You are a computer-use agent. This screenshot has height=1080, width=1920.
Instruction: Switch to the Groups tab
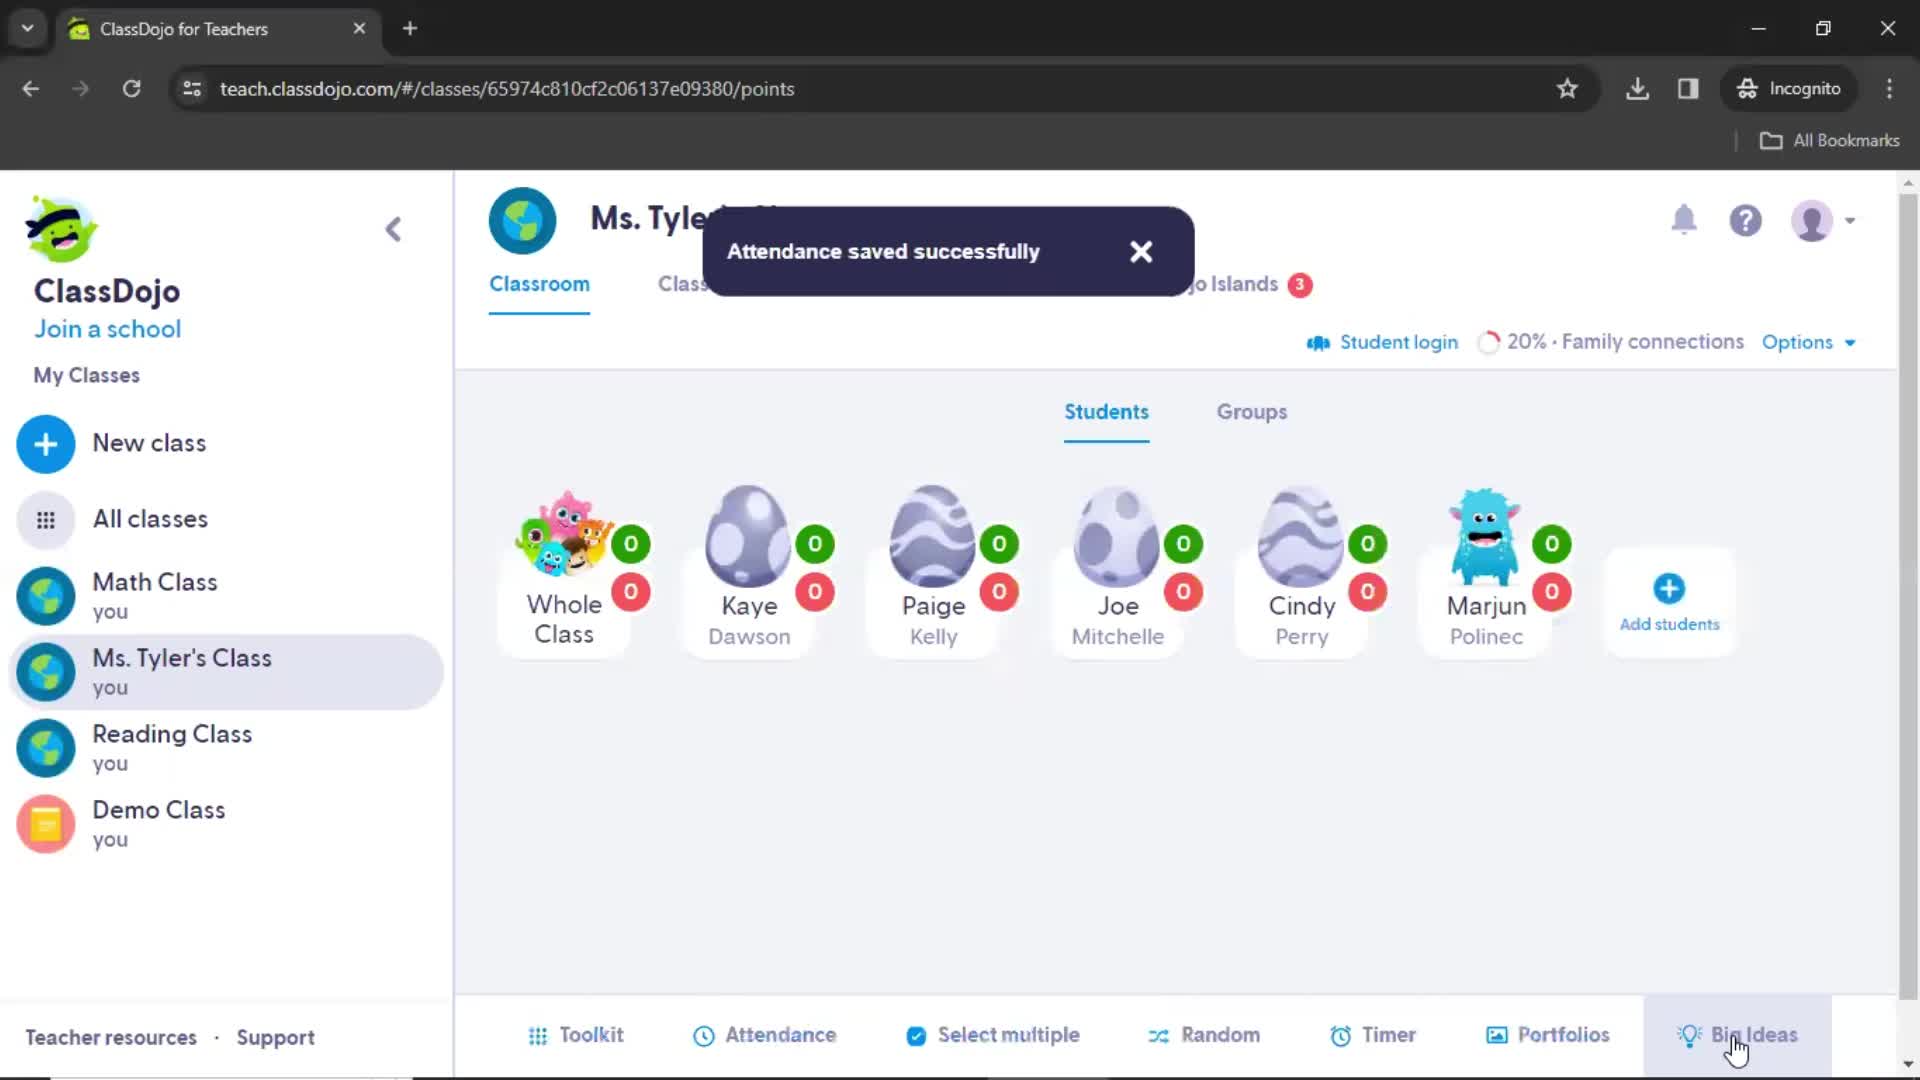[1251, 411]
